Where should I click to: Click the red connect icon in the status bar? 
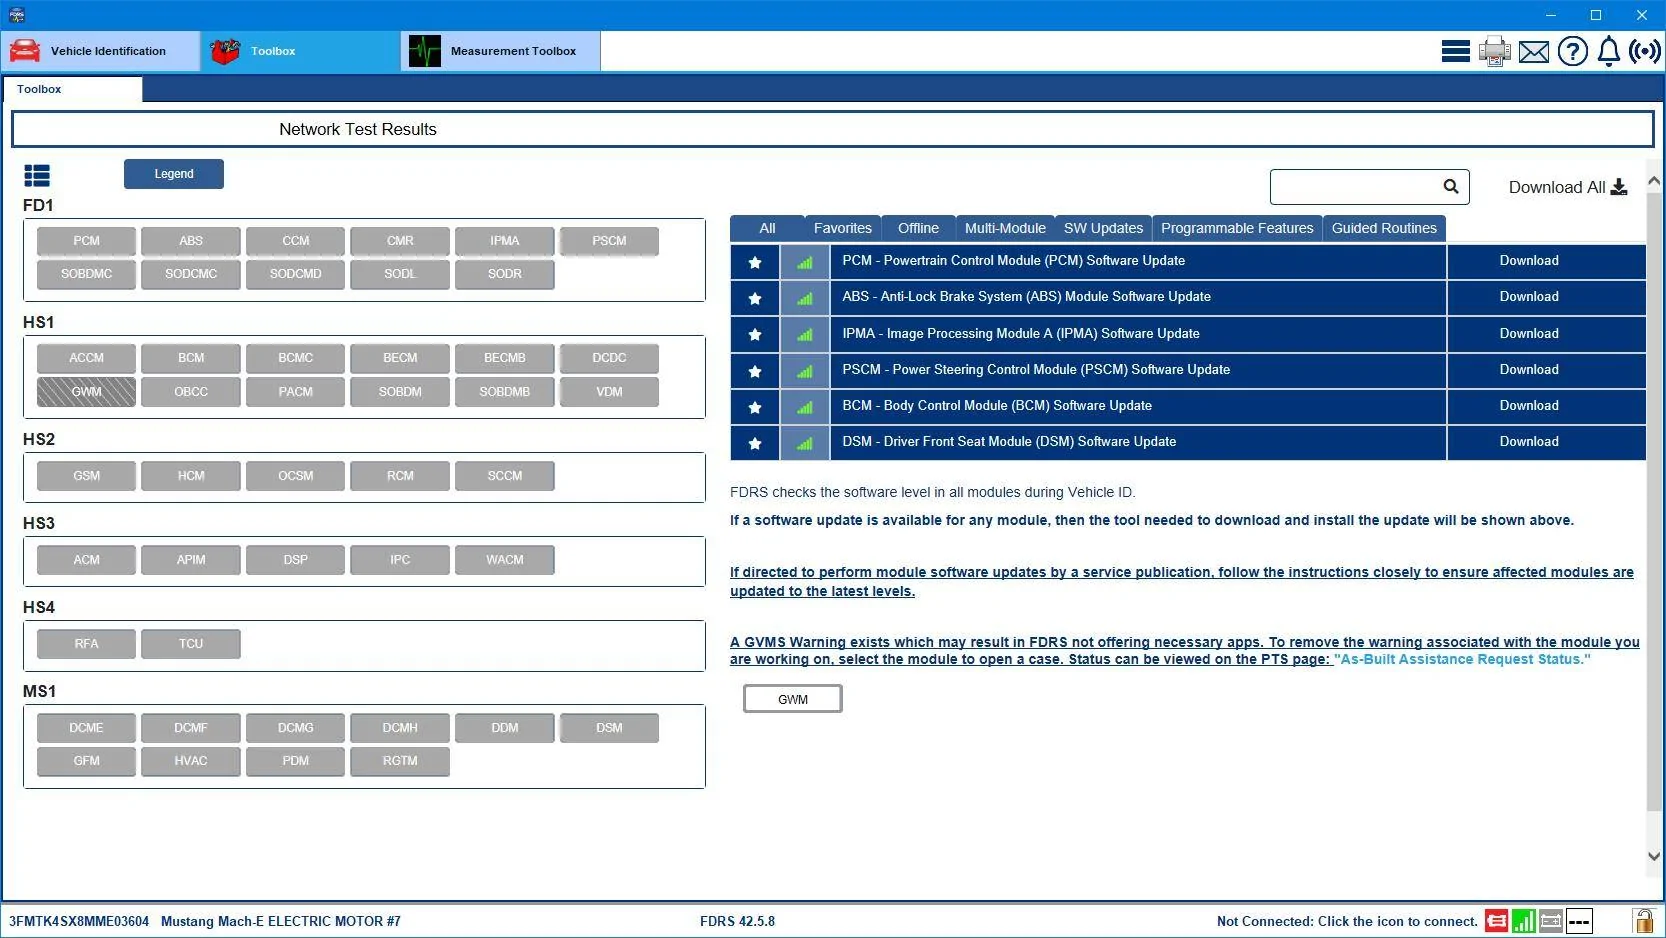[1497, 921]
